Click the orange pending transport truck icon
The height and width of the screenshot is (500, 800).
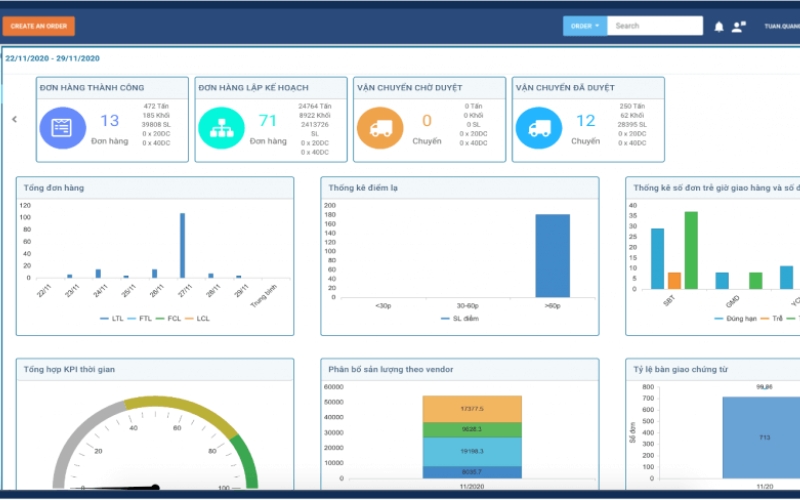pos(380,128)
